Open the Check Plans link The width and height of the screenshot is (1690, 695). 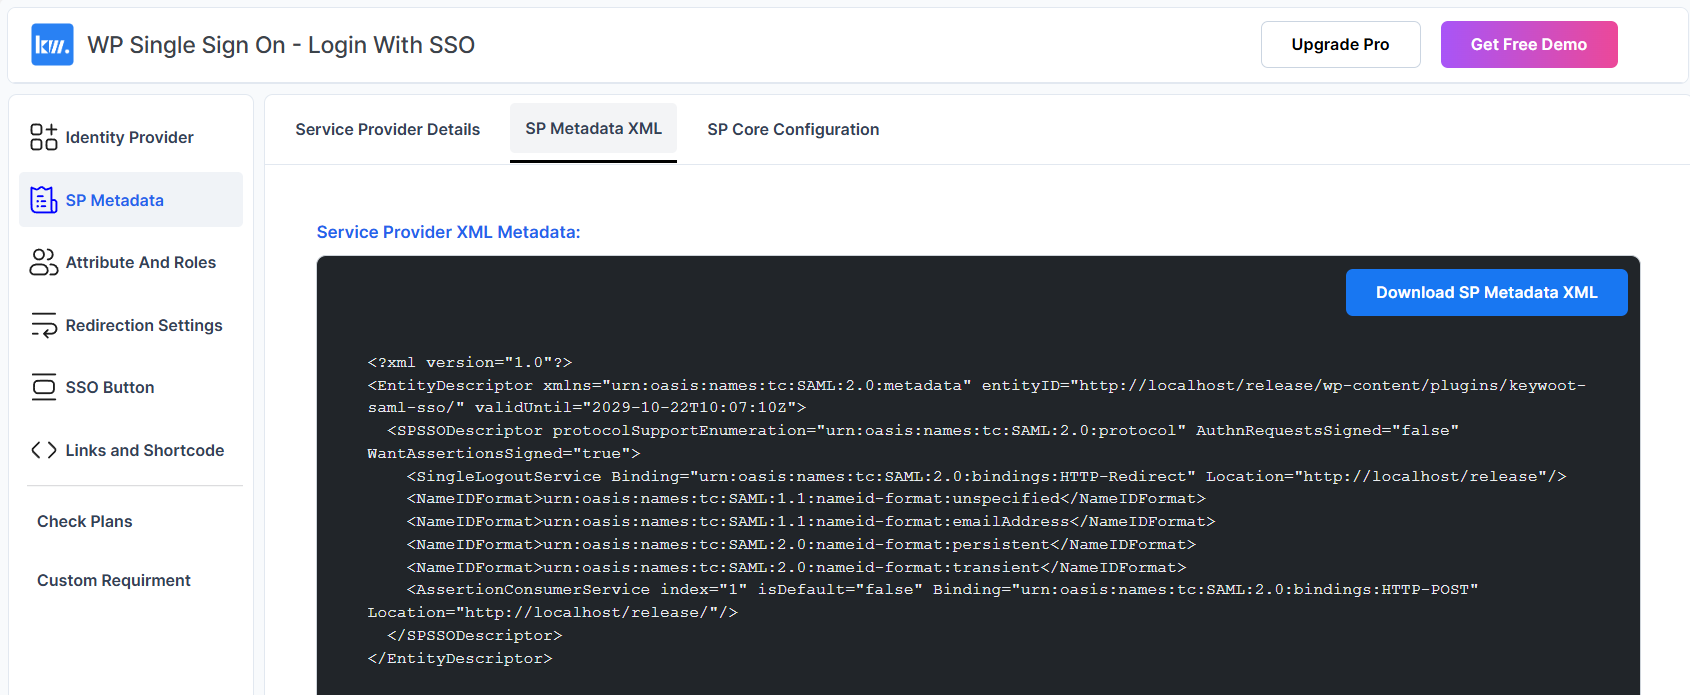click(x=85, y=521)
